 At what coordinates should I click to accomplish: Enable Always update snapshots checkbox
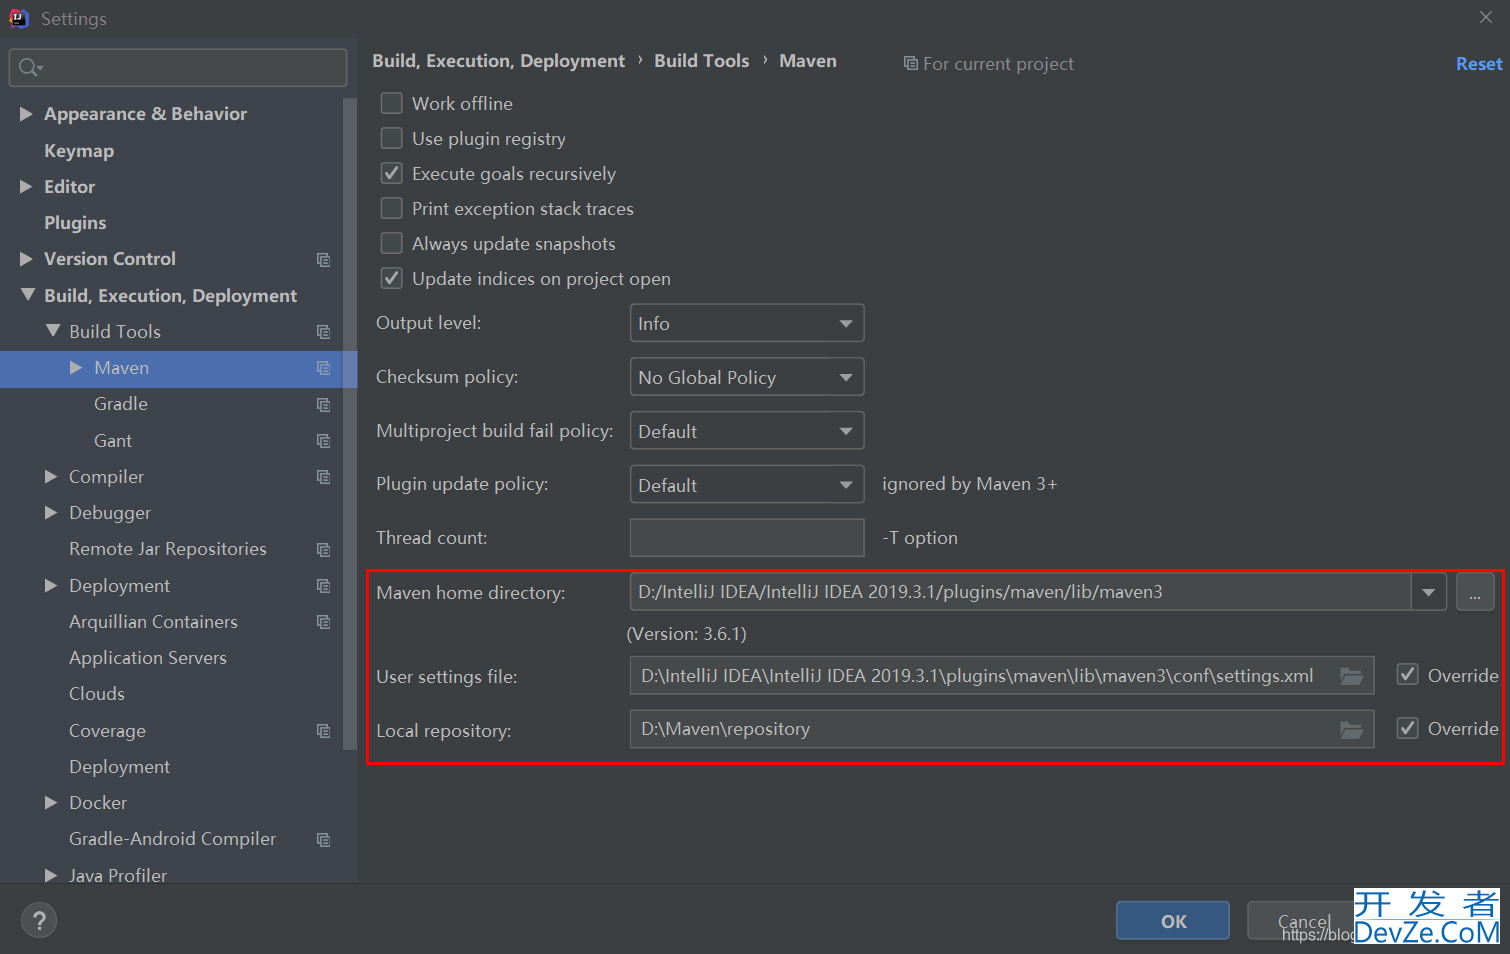point(392,243)
